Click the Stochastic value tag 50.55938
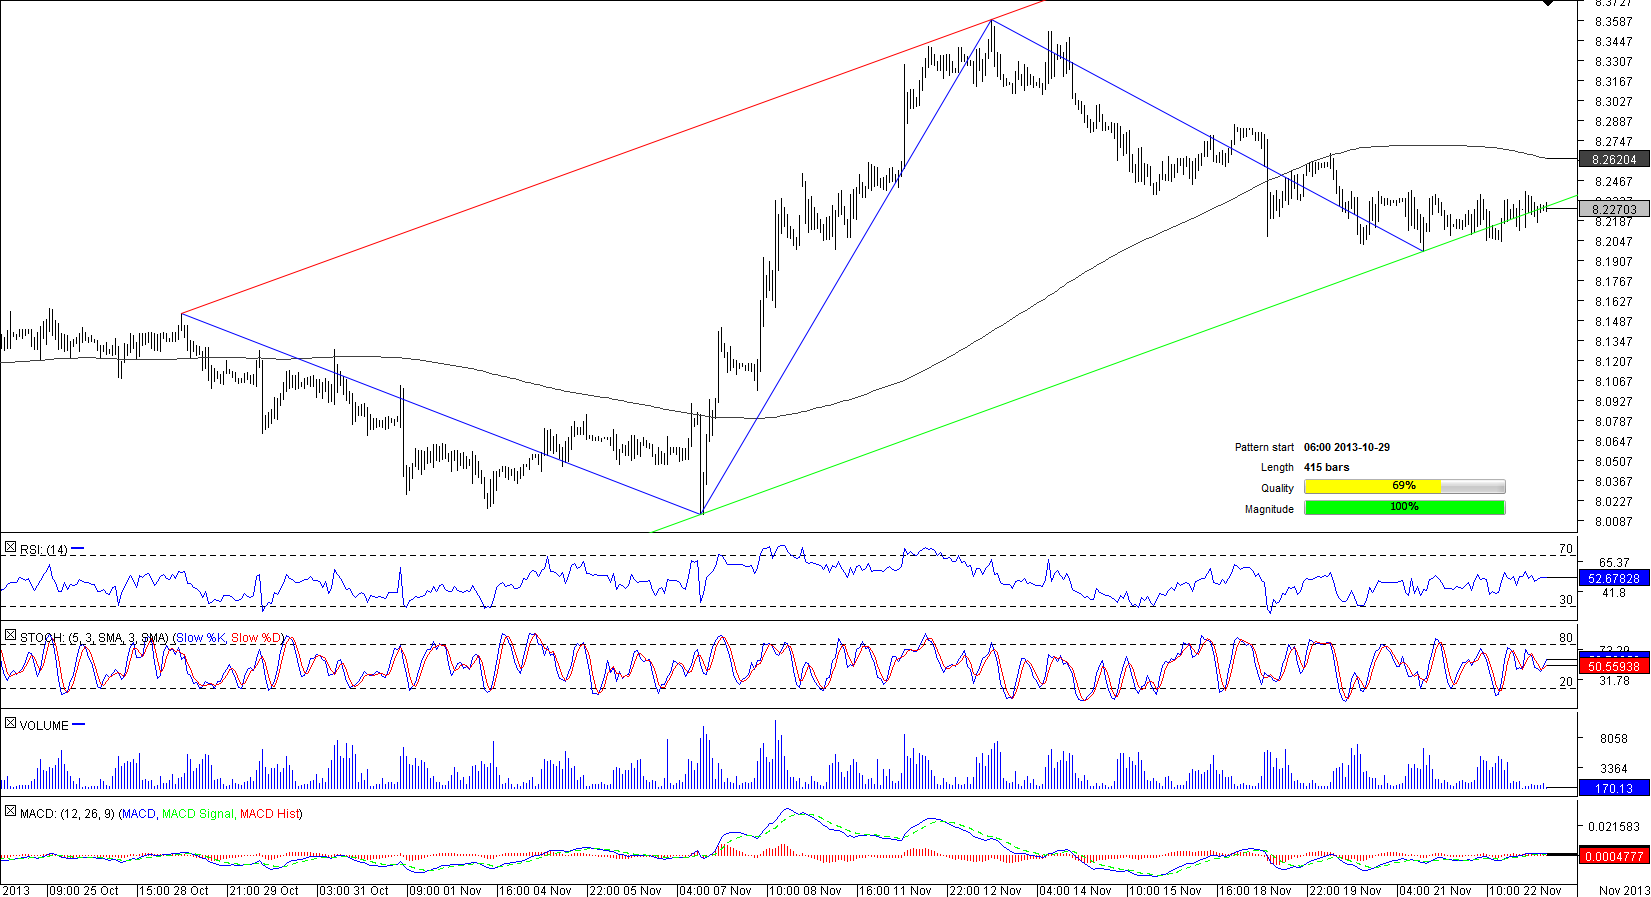The width and height of the screenshot is (1651, 897). point(1613,666)
